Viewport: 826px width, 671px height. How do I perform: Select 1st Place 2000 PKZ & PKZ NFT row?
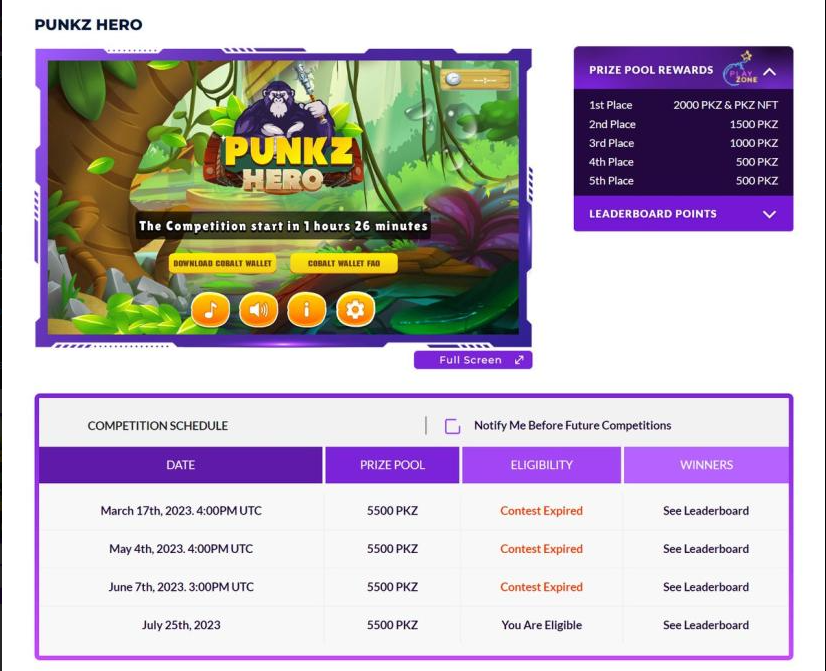683,105
